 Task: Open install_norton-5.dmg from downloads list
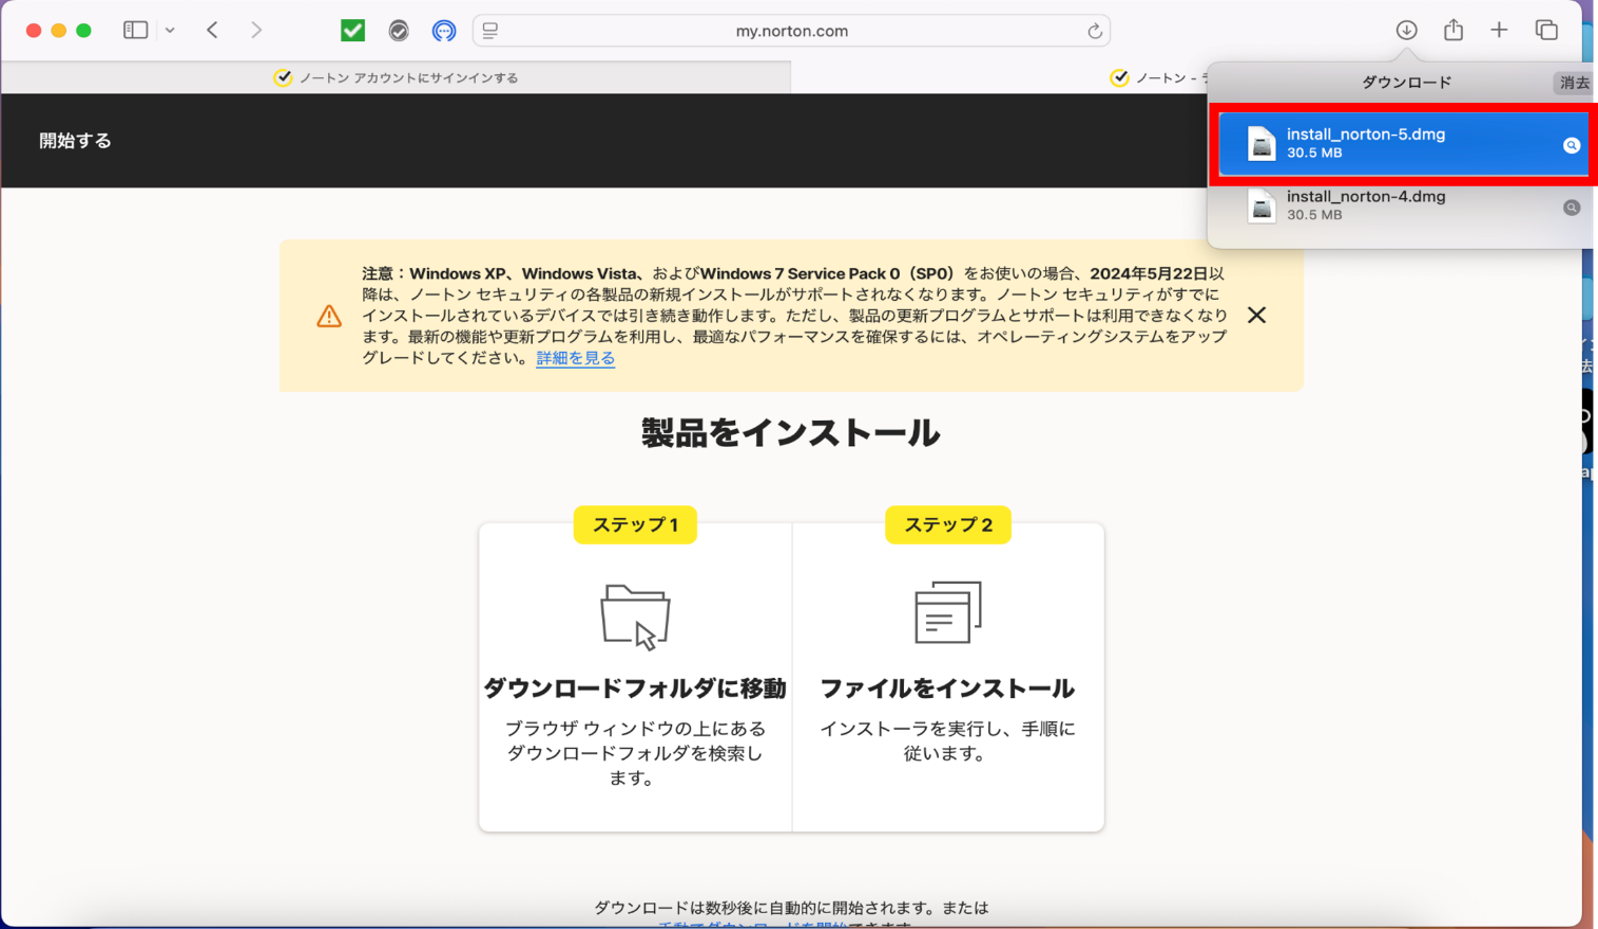coord(1365,143)
